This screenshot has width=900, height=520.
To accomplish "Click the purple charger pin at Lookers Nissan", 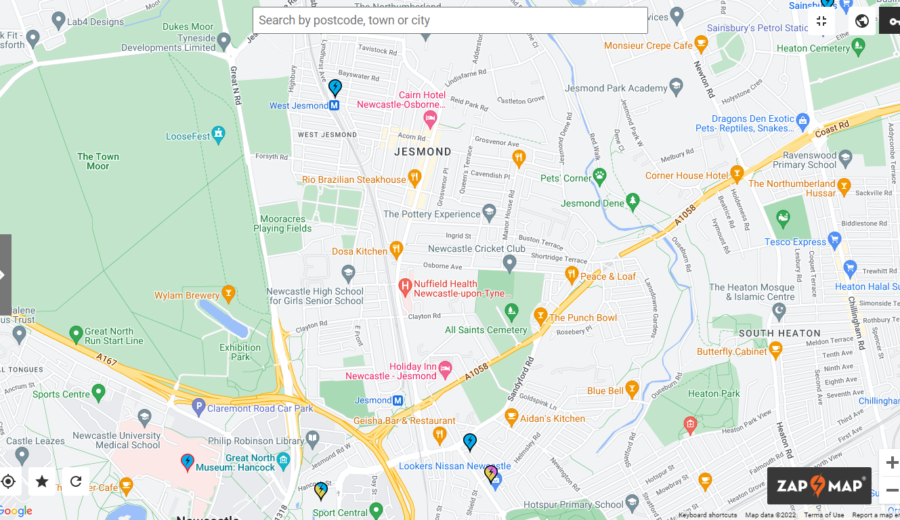I will click(x=491, y=474).
